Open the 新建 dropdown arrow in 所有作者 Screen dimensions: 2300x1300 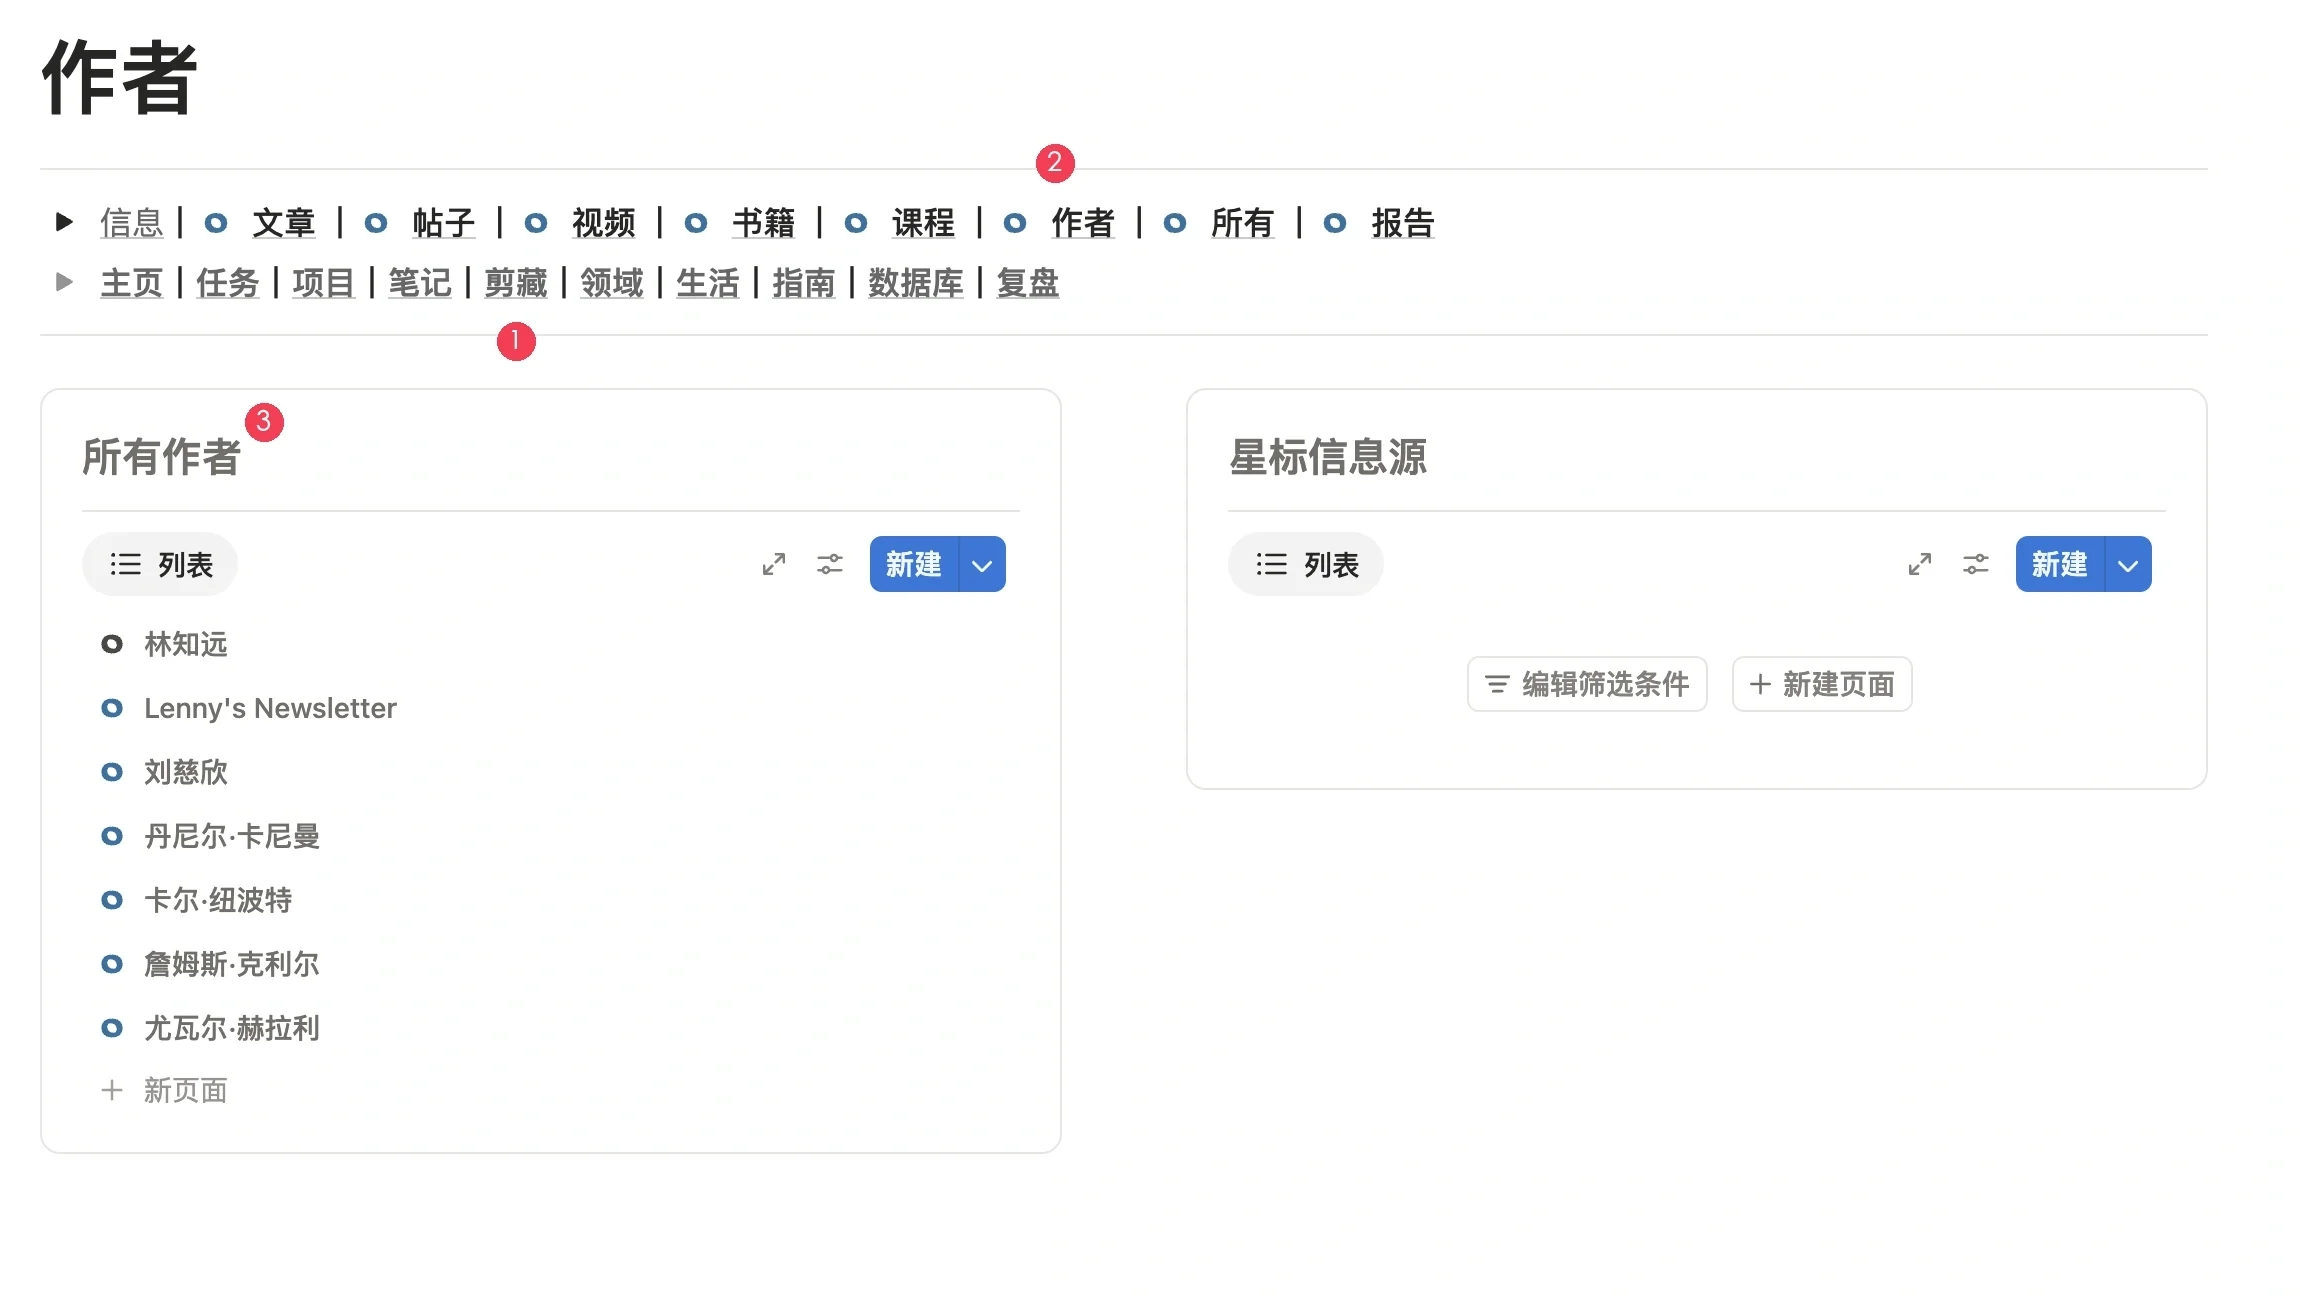tap(982, 565)
